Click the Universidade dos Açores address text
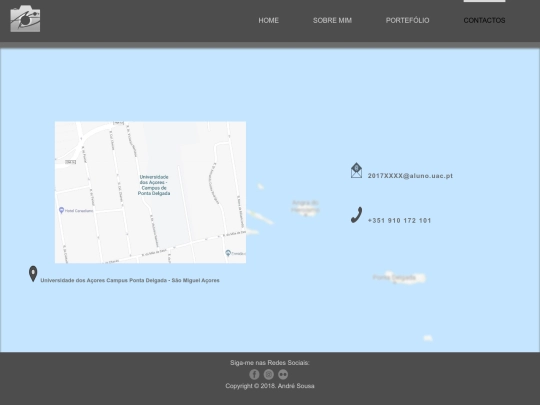 coord(130,280)
